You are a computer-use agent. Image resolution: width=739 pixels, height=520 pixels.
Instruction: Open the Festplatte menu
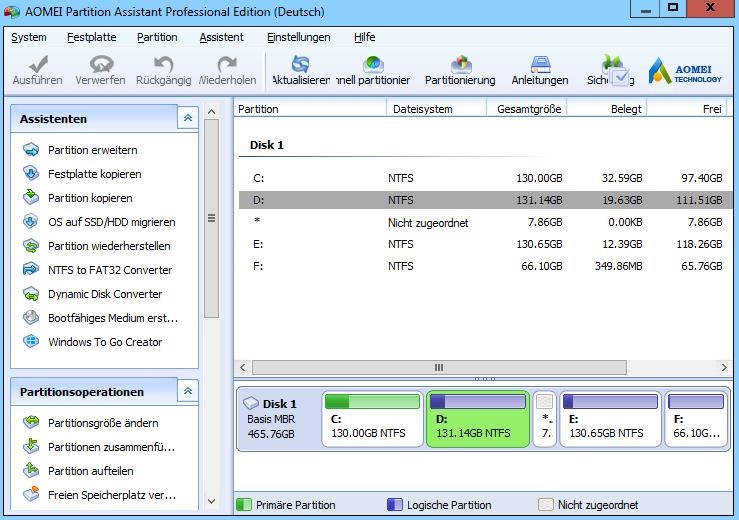pyautogui.click(x=91, y=37)
